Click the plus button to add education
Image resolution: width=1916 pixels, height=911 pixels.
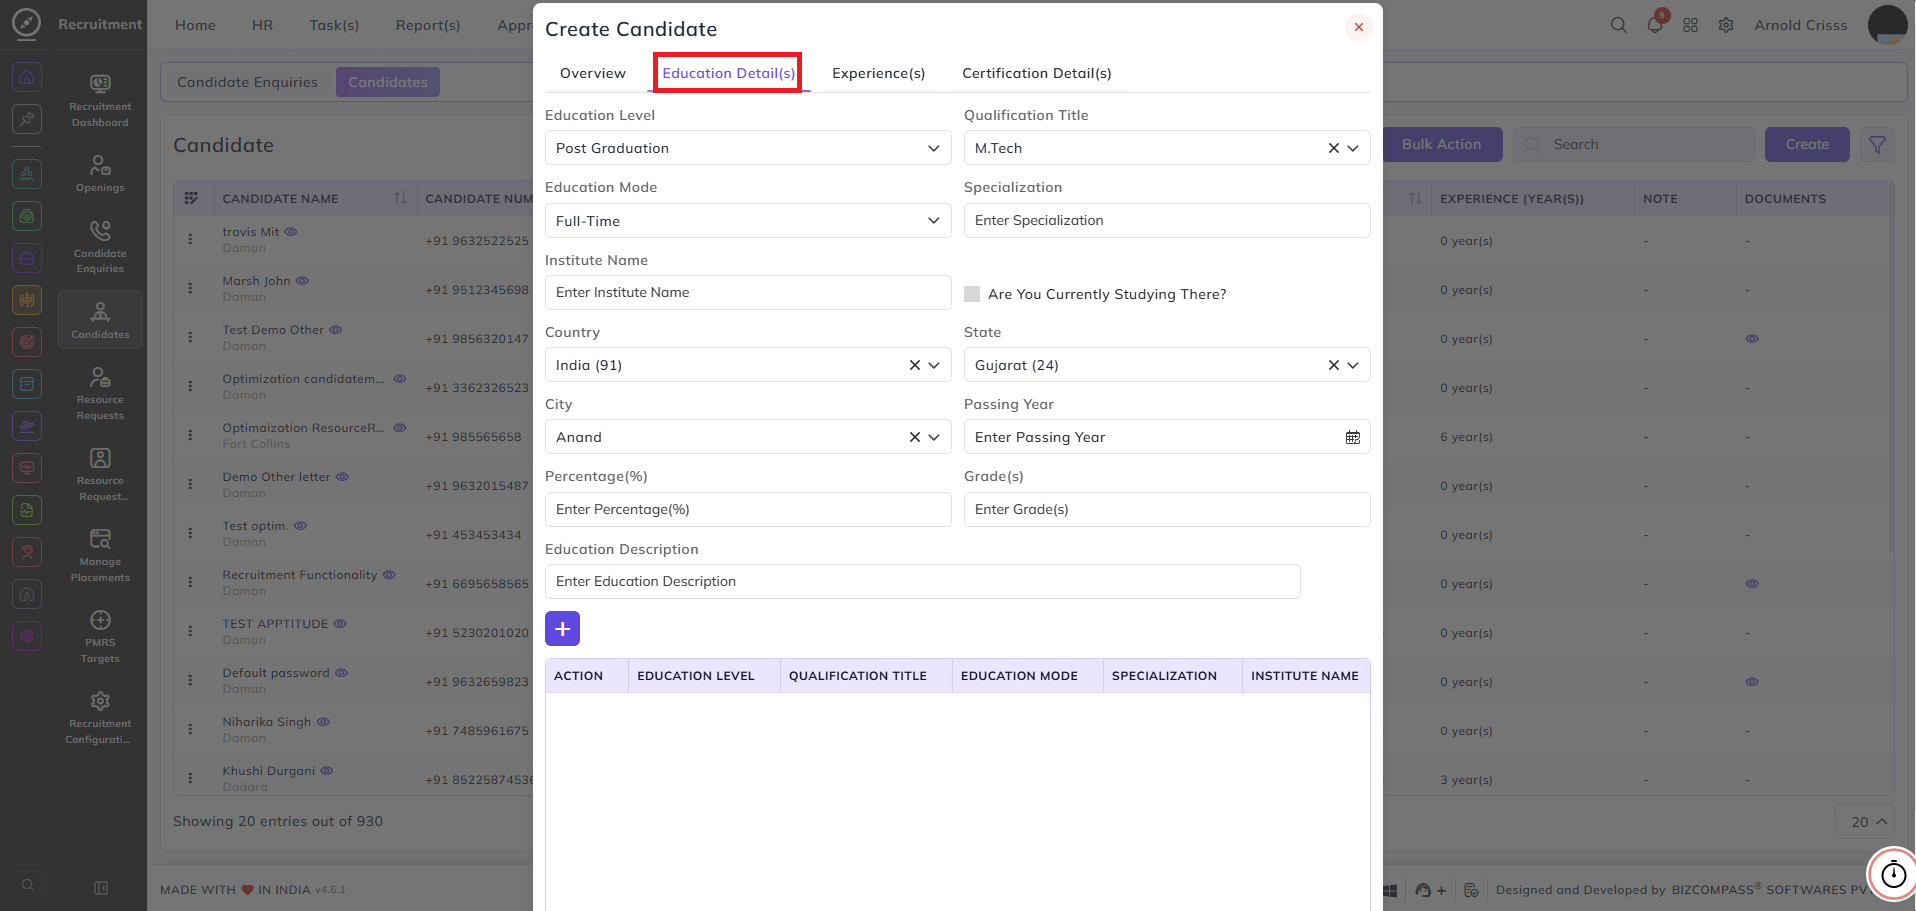562,628
